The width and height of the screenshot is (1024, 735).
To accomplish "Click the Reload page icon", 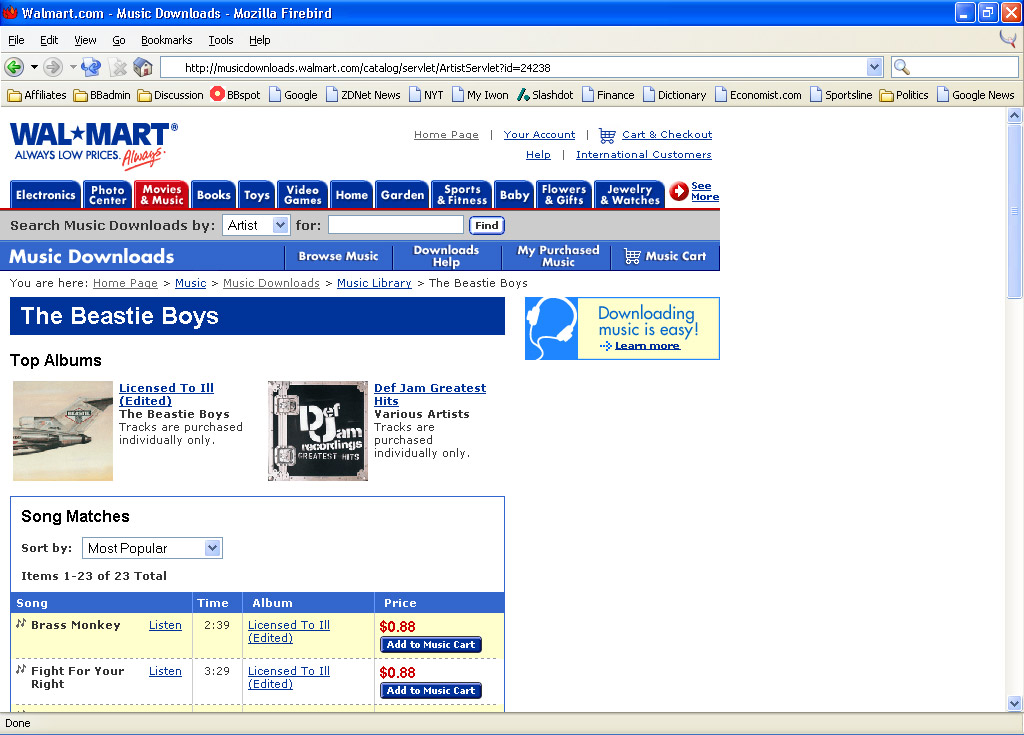I will click(91, 67).
